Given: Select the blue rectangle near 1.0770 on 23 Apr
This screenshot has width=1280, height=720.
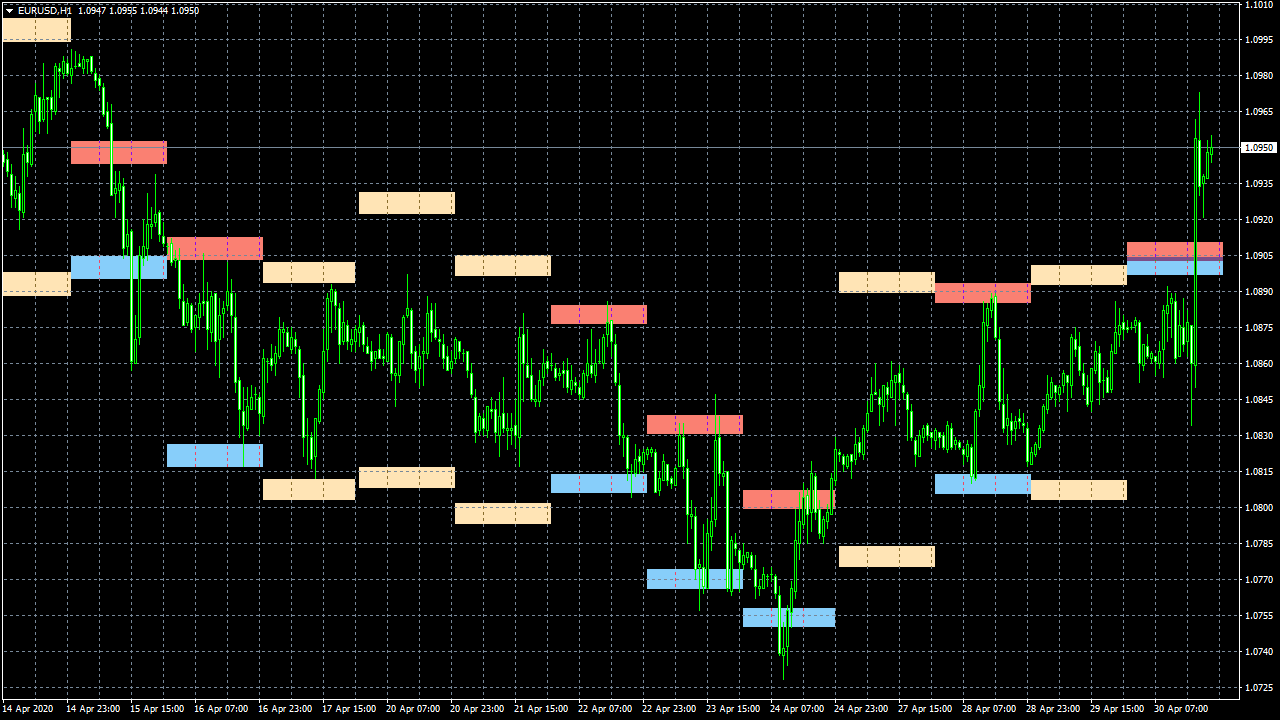Looking at the screenshot, I should coord(695,579).
